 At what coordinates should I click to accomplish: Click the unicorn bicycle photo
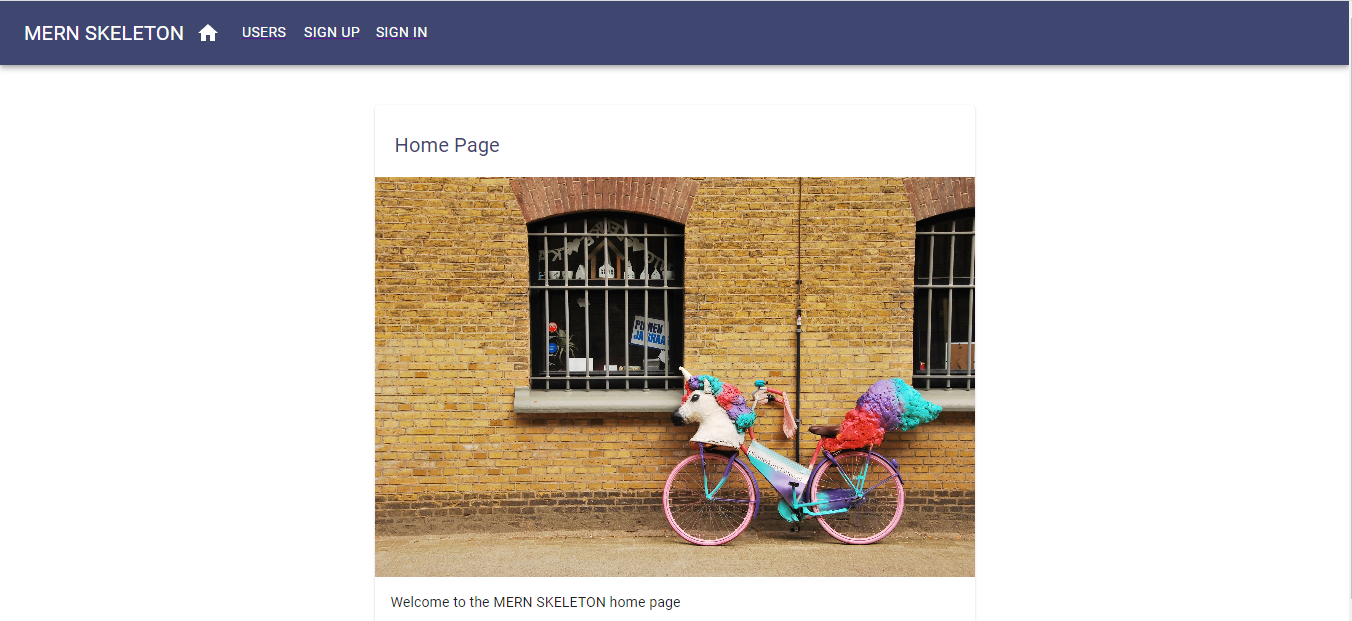click(675, 377)
